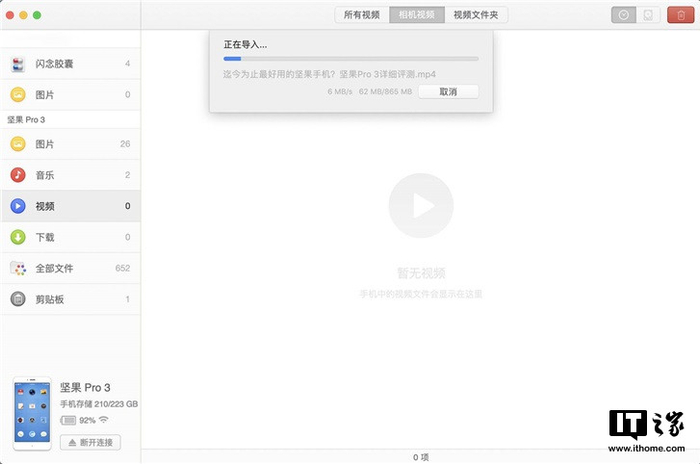Click the red trash delete button

tap(678, 15)
